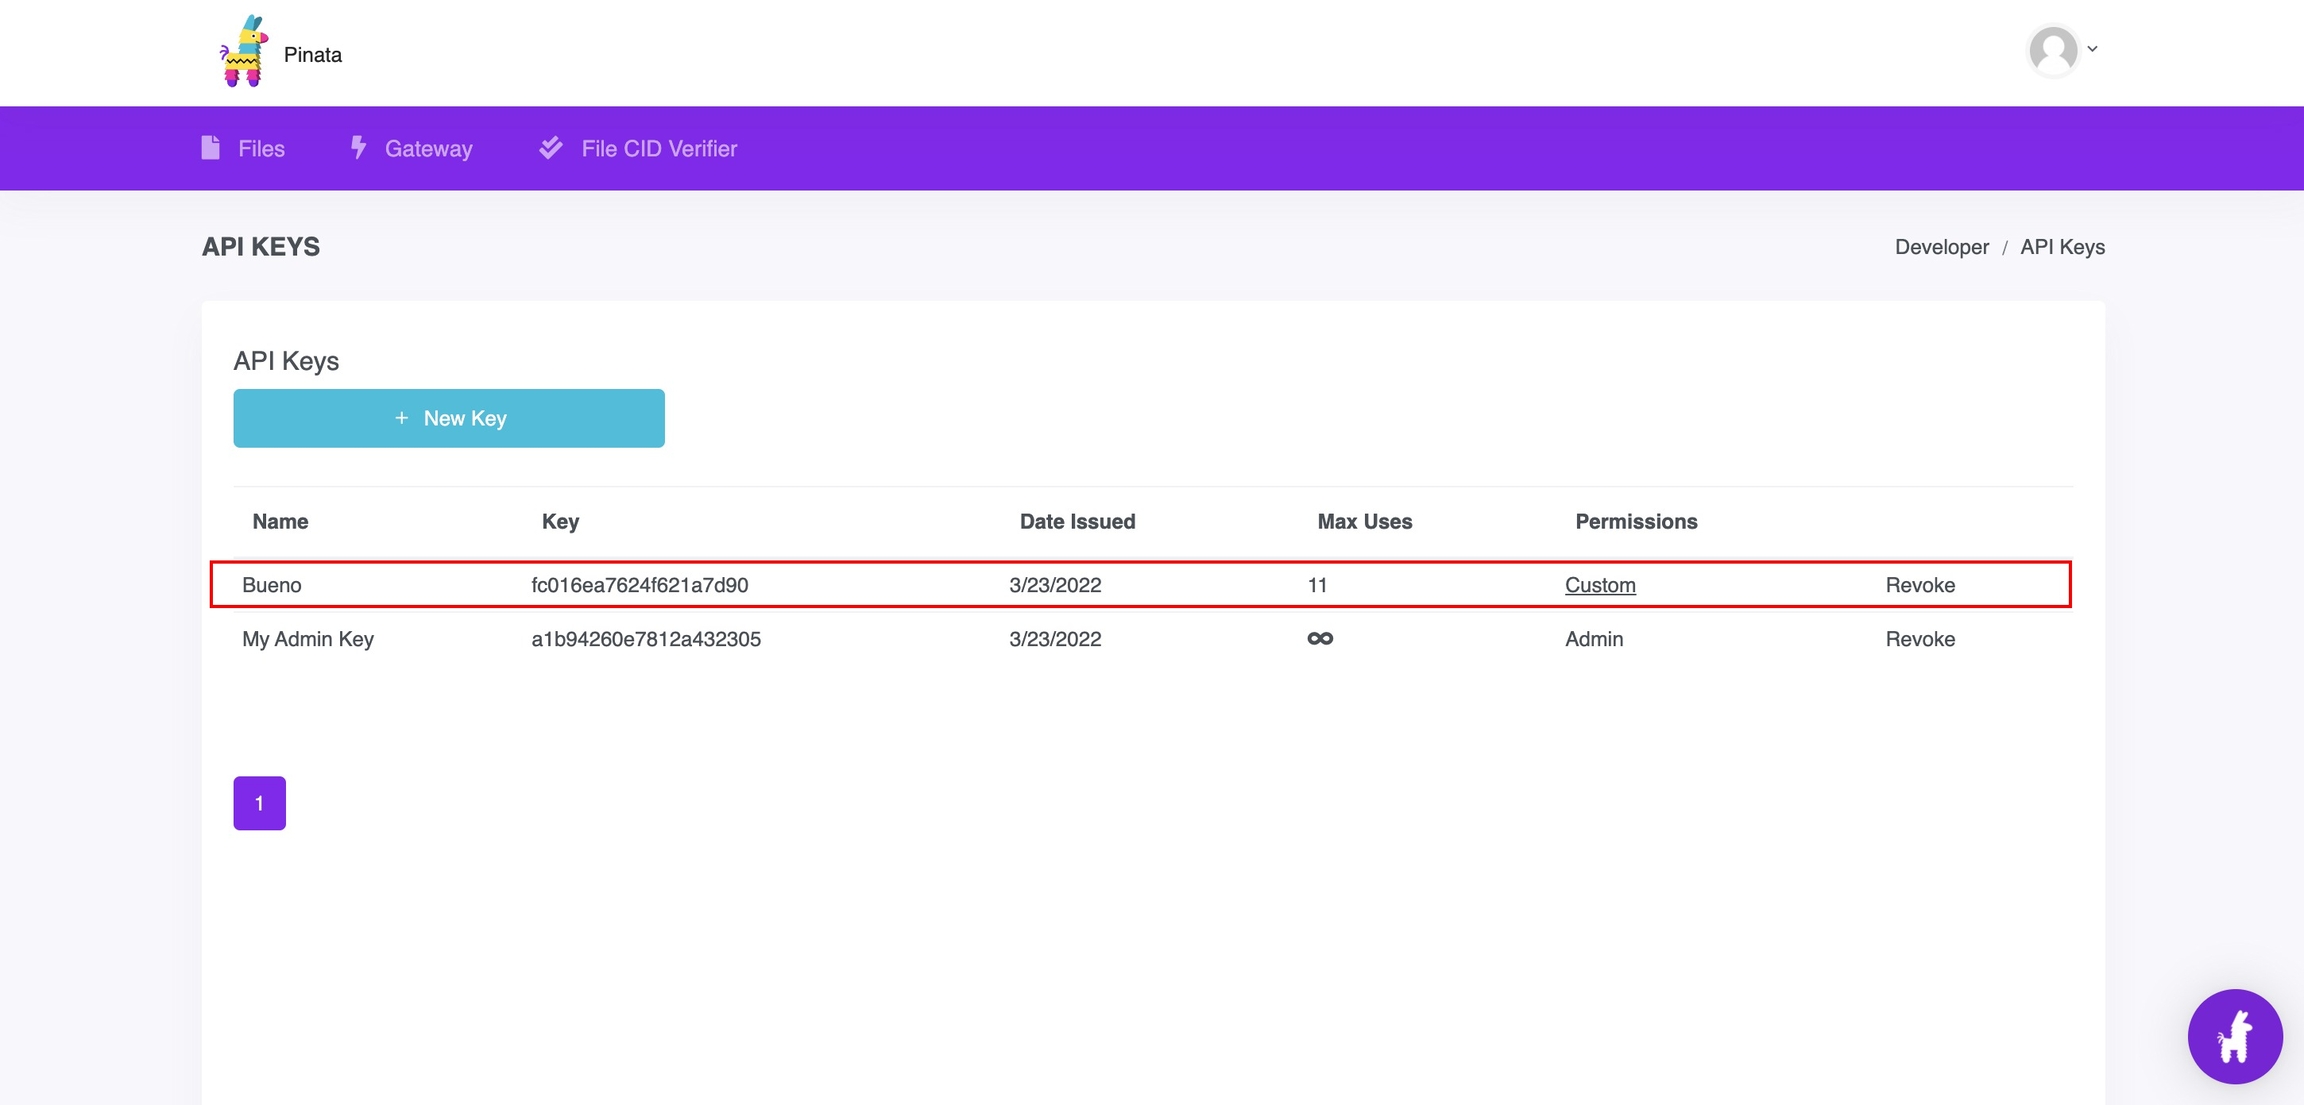Click the Bueno key value fc016ea7624f621a7d90
The width and height of the screenshot is (2304, 1105).
(x=639, y=585)
